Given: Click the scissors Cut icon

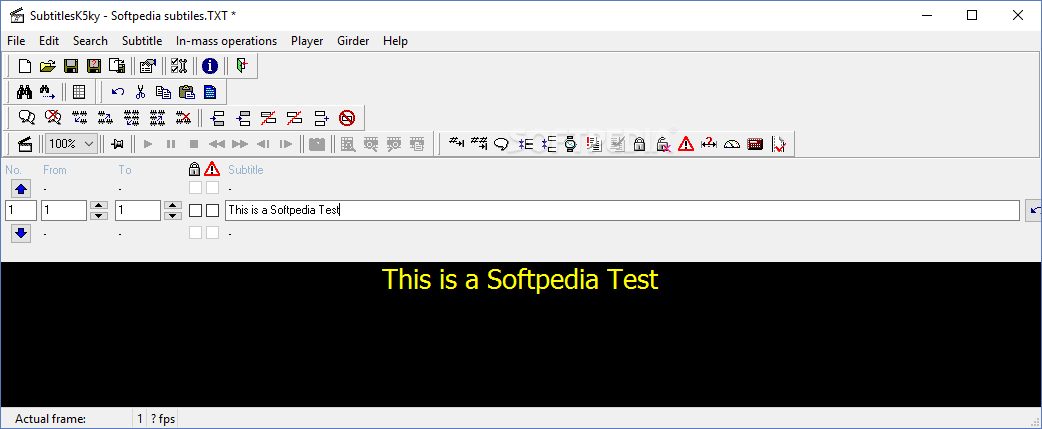Looking at the screenshot, I should pyautogui.click(x=140, y=92).
